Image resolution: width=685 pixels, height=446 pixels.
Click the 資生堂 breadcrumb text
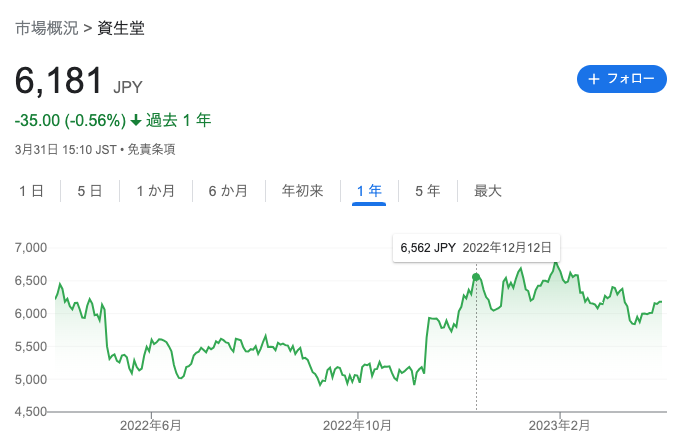(121, 28)
